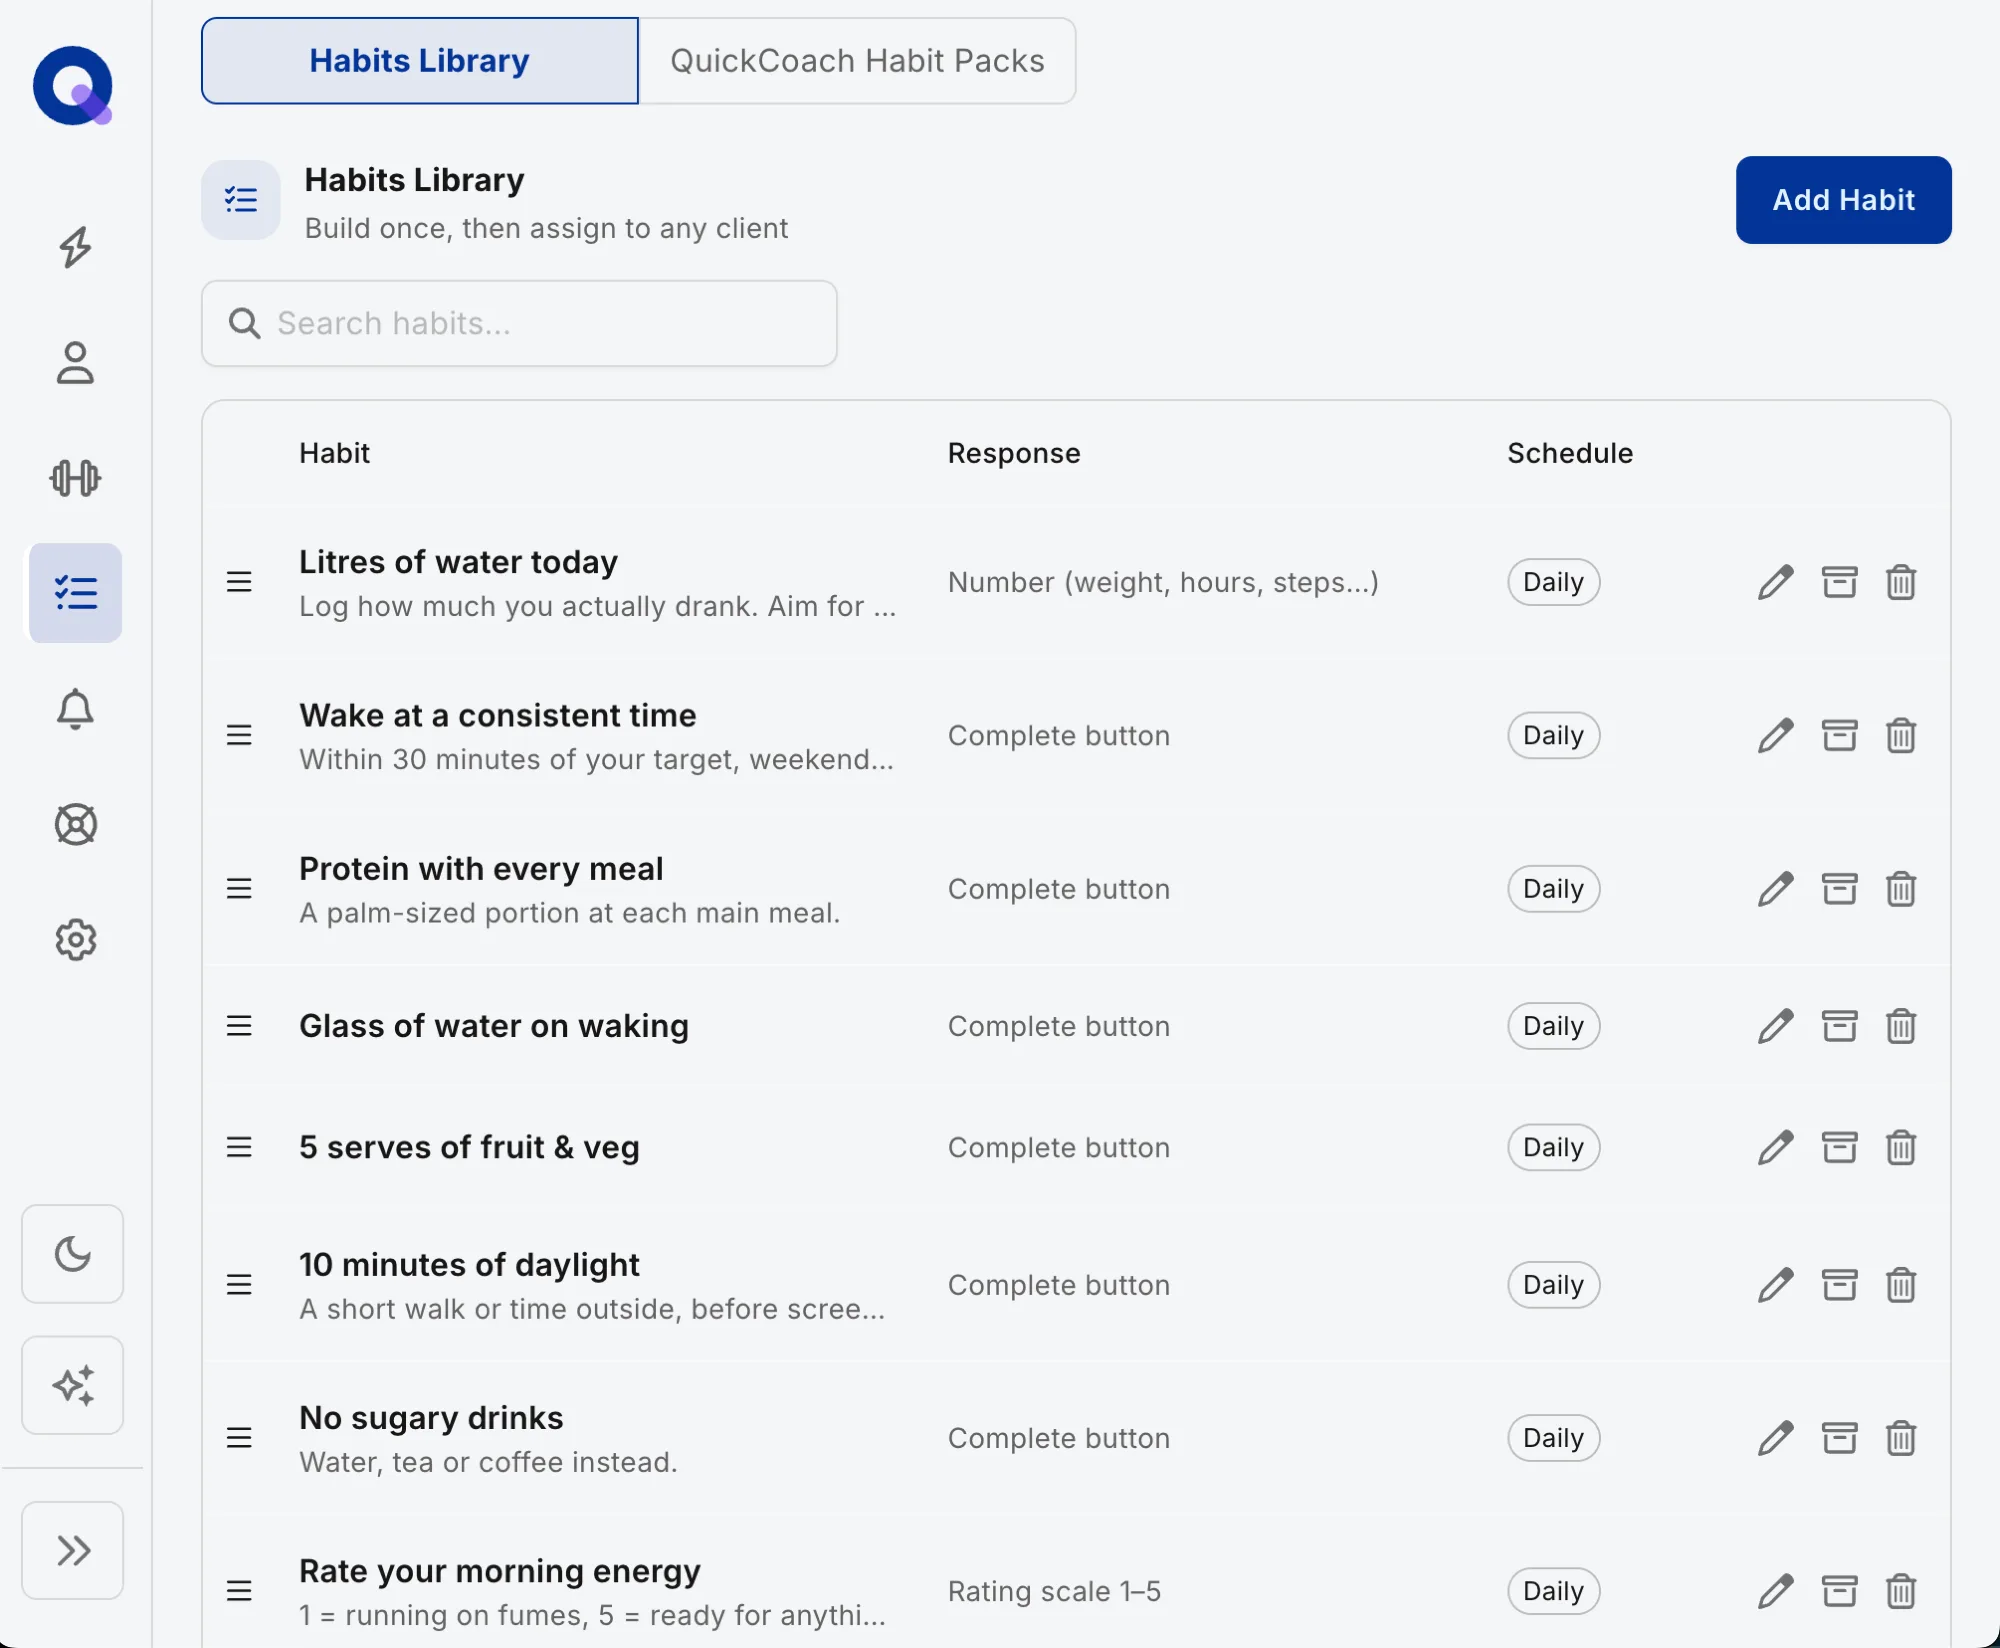2000x1648 pixels.
Task: Delete the Protein with every meal habit
Action: tap(1900, 889)
